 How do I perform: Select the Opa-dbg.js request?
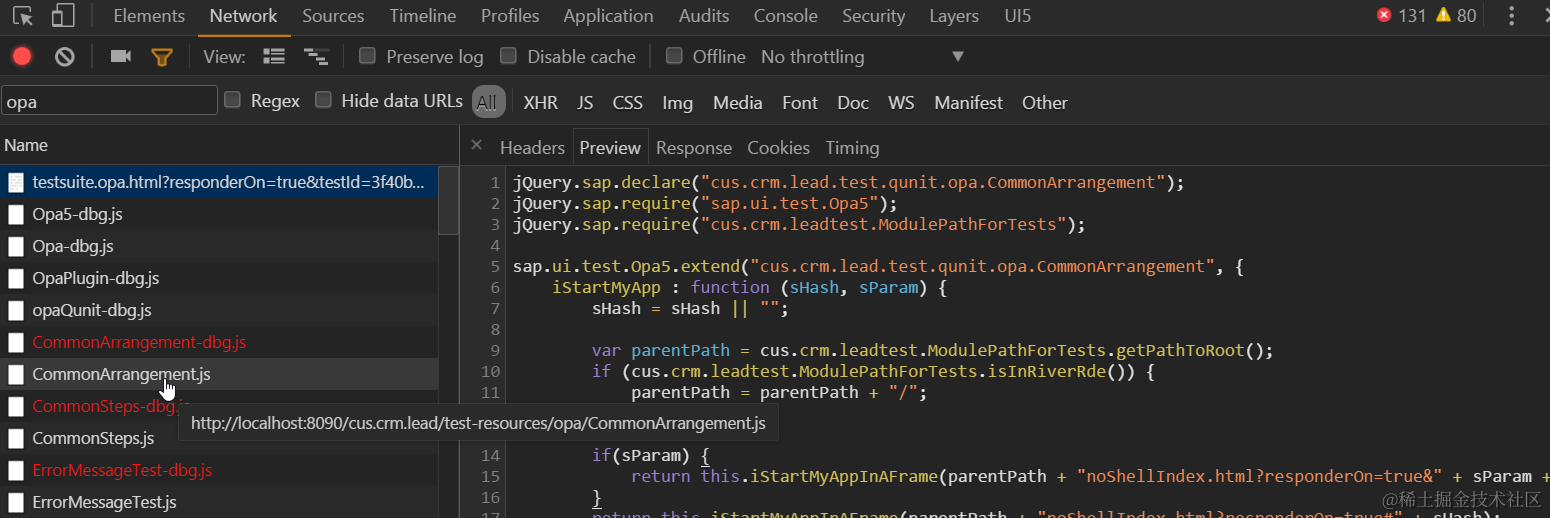tap(219, 246)
